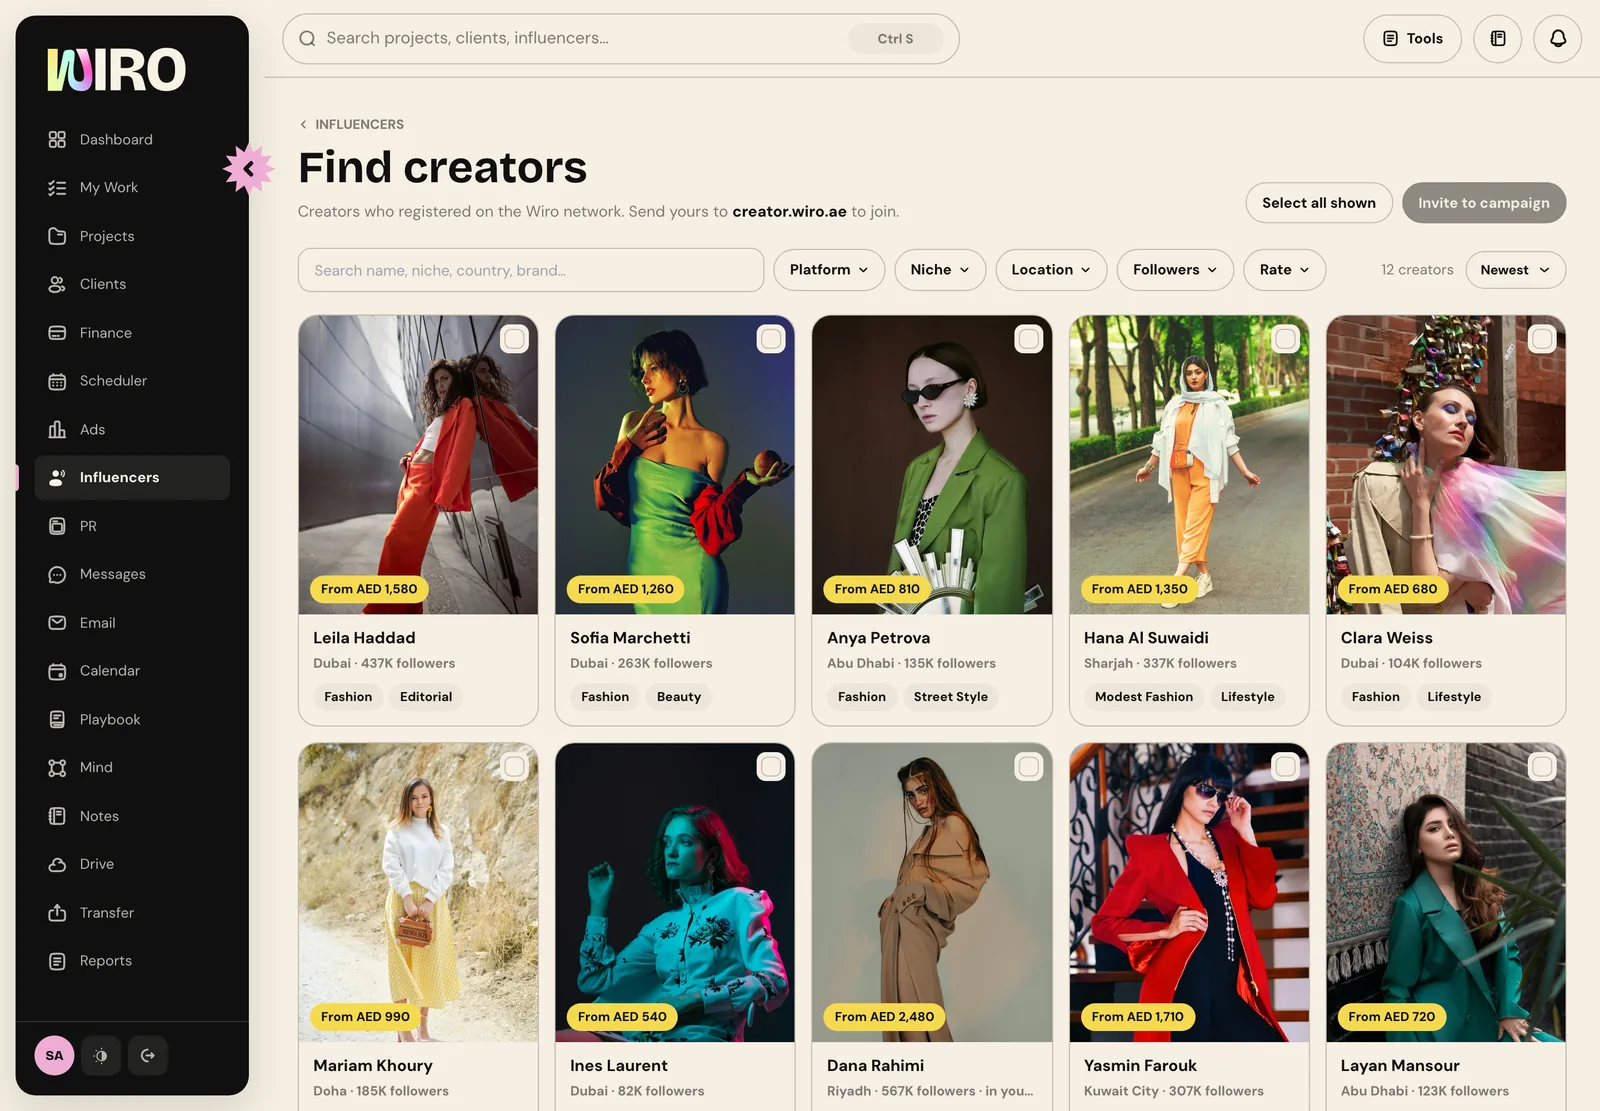
Task: Click the Transfer upload icon
Action: (57, 913)
